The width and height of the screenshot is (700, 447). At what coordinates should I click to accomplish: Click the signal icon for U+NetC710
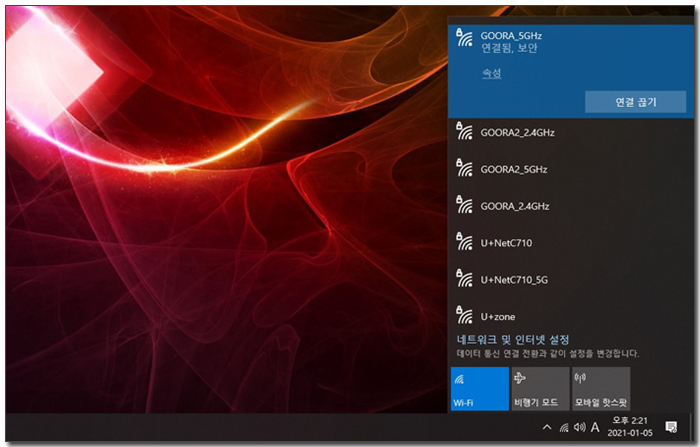[464, 242]
